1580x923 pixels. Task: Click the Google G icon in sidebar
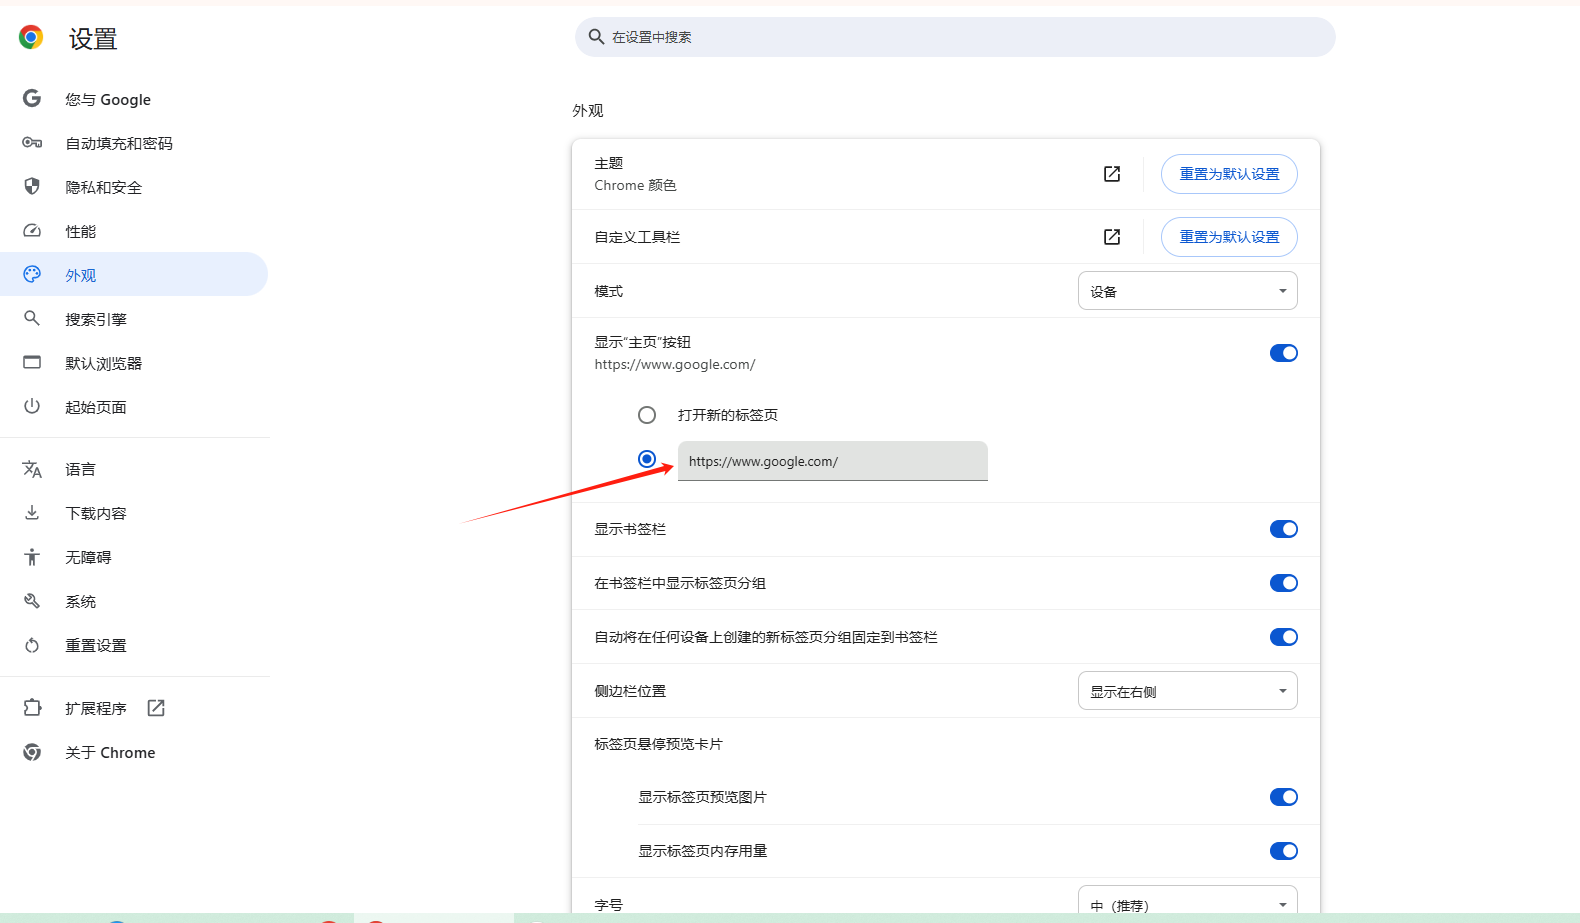32,98
